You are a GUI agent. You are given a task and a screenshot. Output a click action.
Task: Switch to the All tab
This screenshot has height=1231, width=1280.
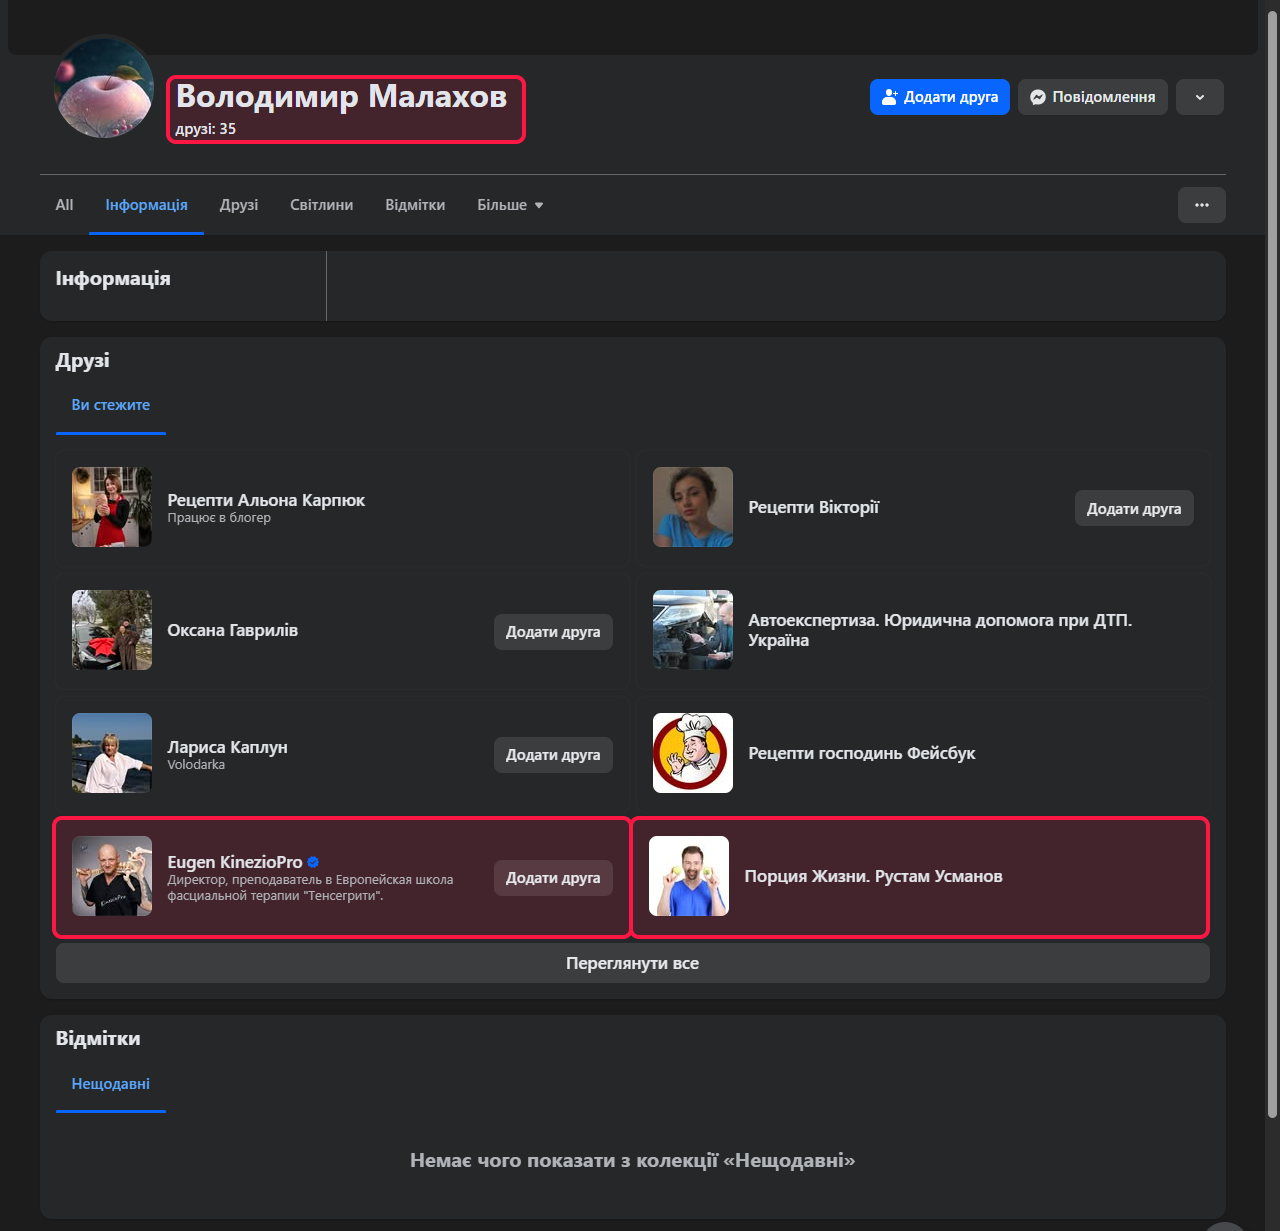coord(64,205)
